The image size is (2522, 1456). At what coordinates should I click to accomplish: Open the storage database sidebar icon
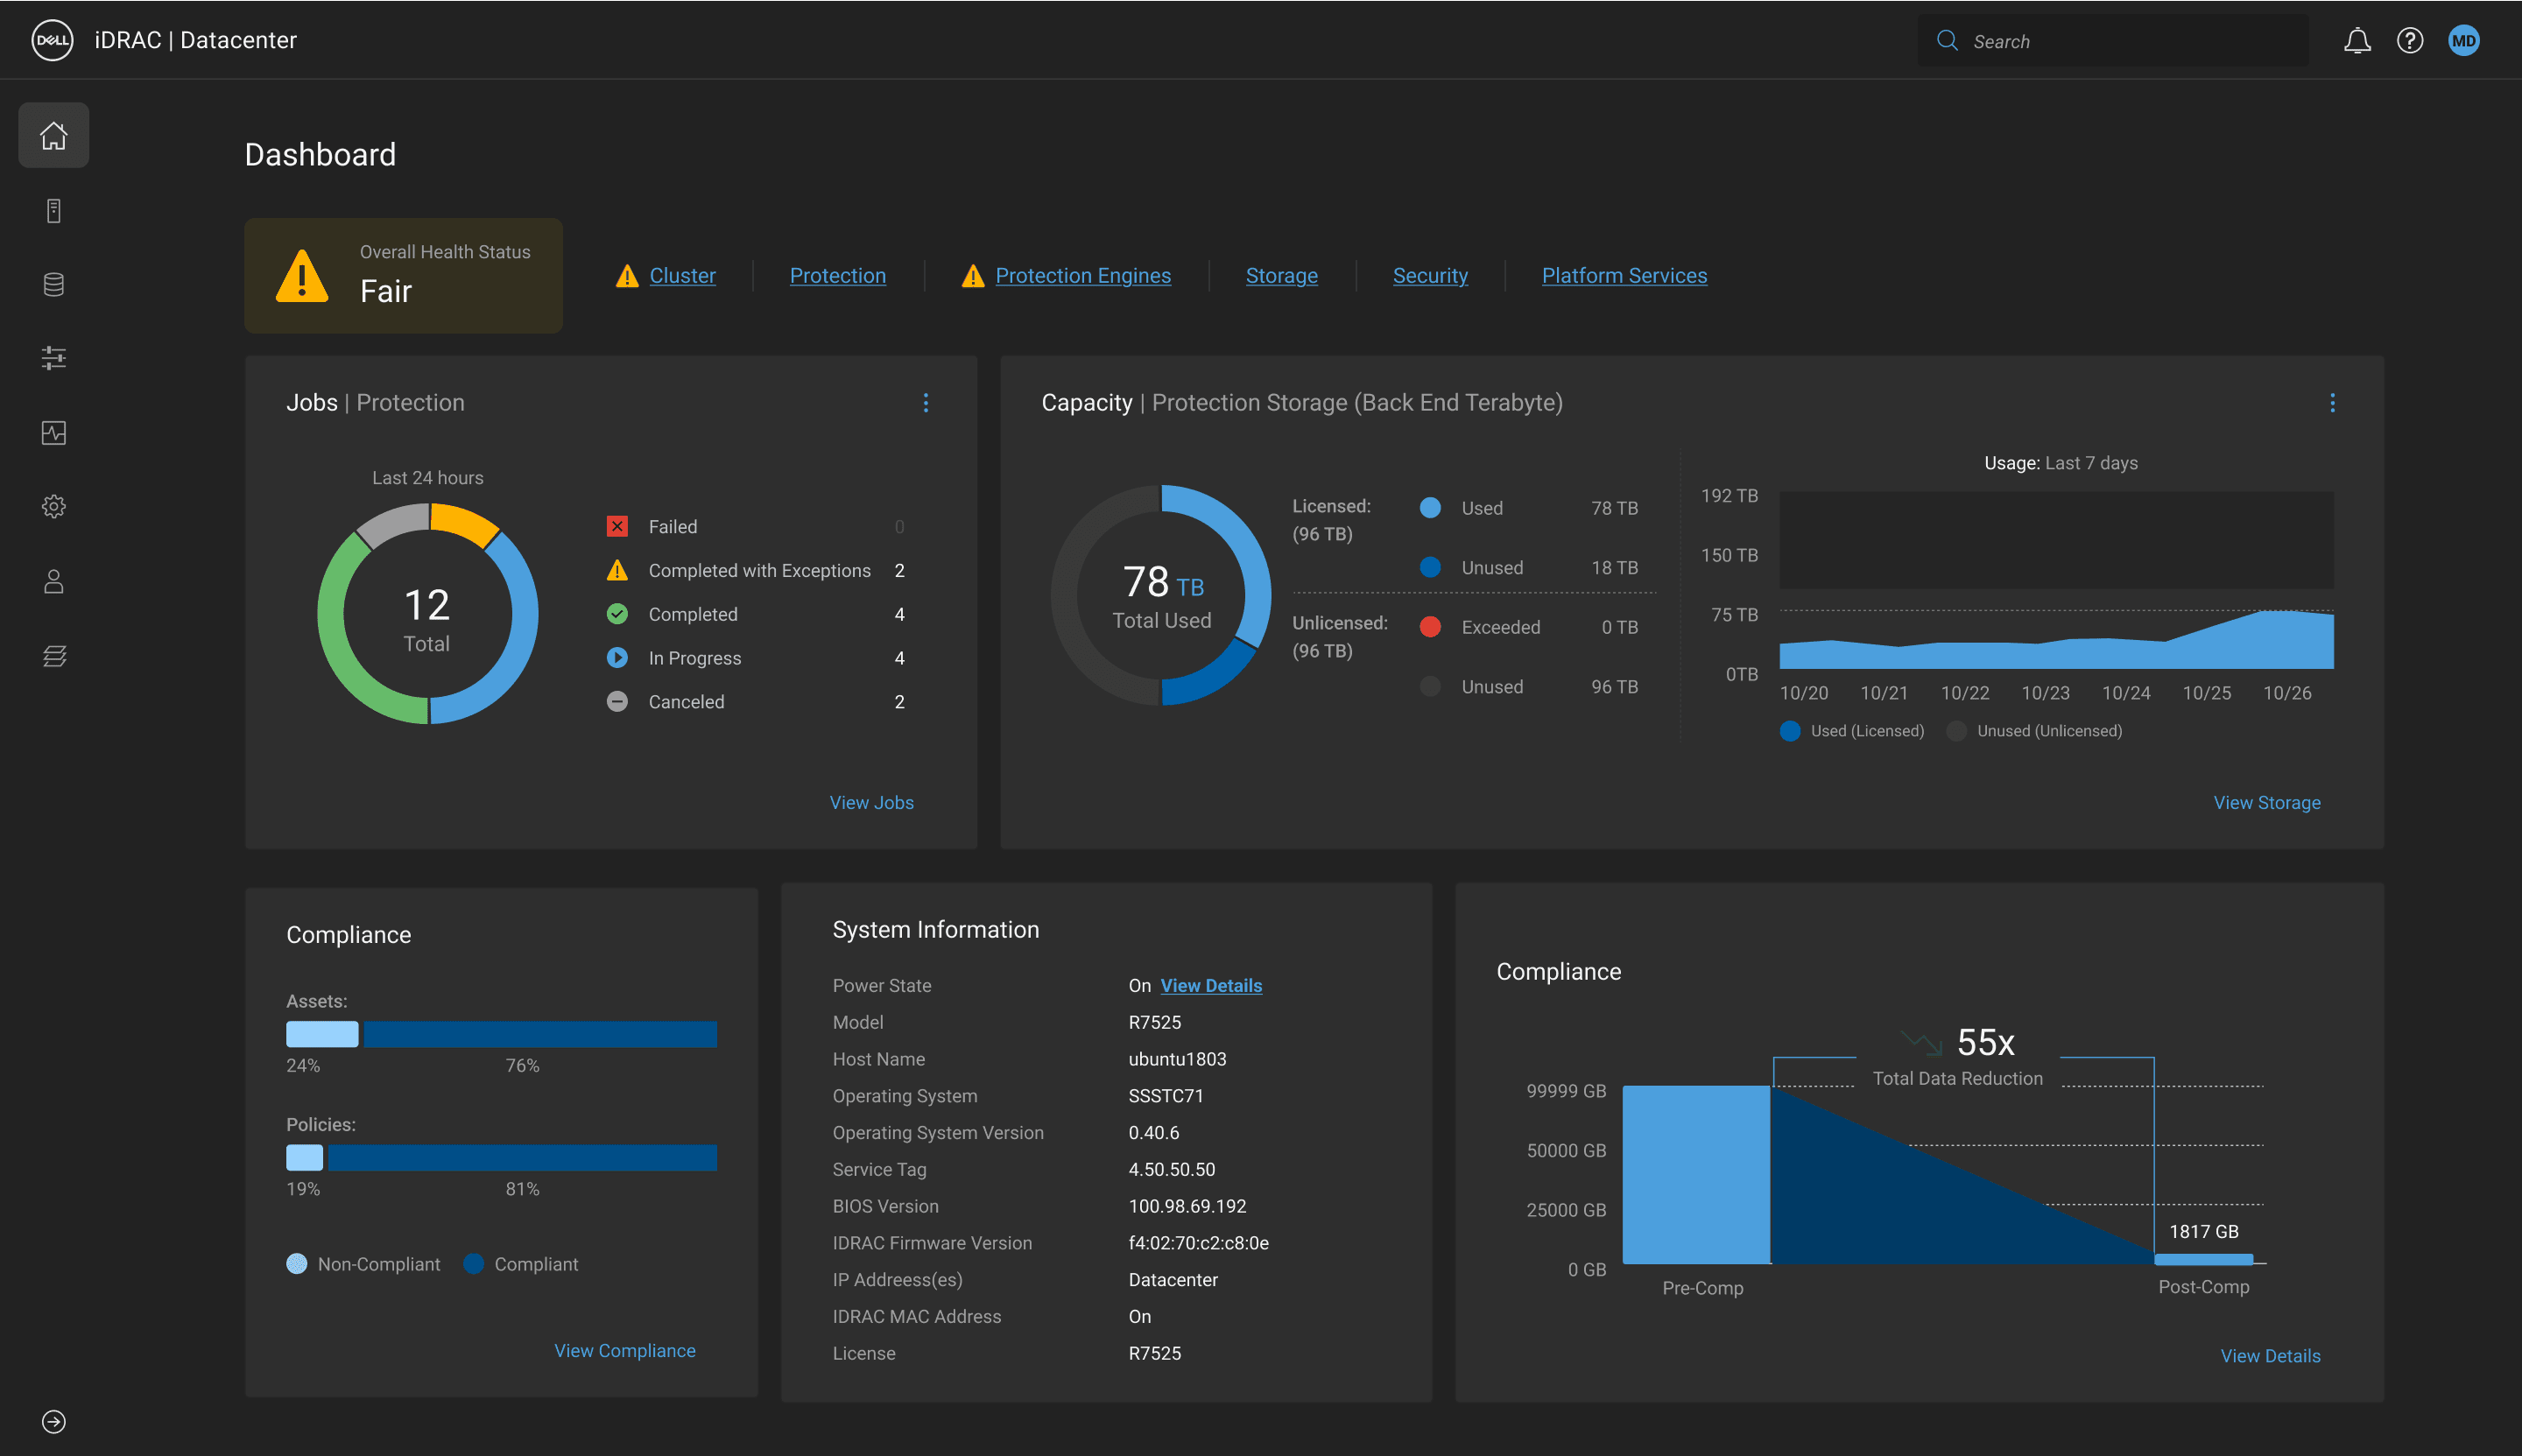[x=54, y=285]
